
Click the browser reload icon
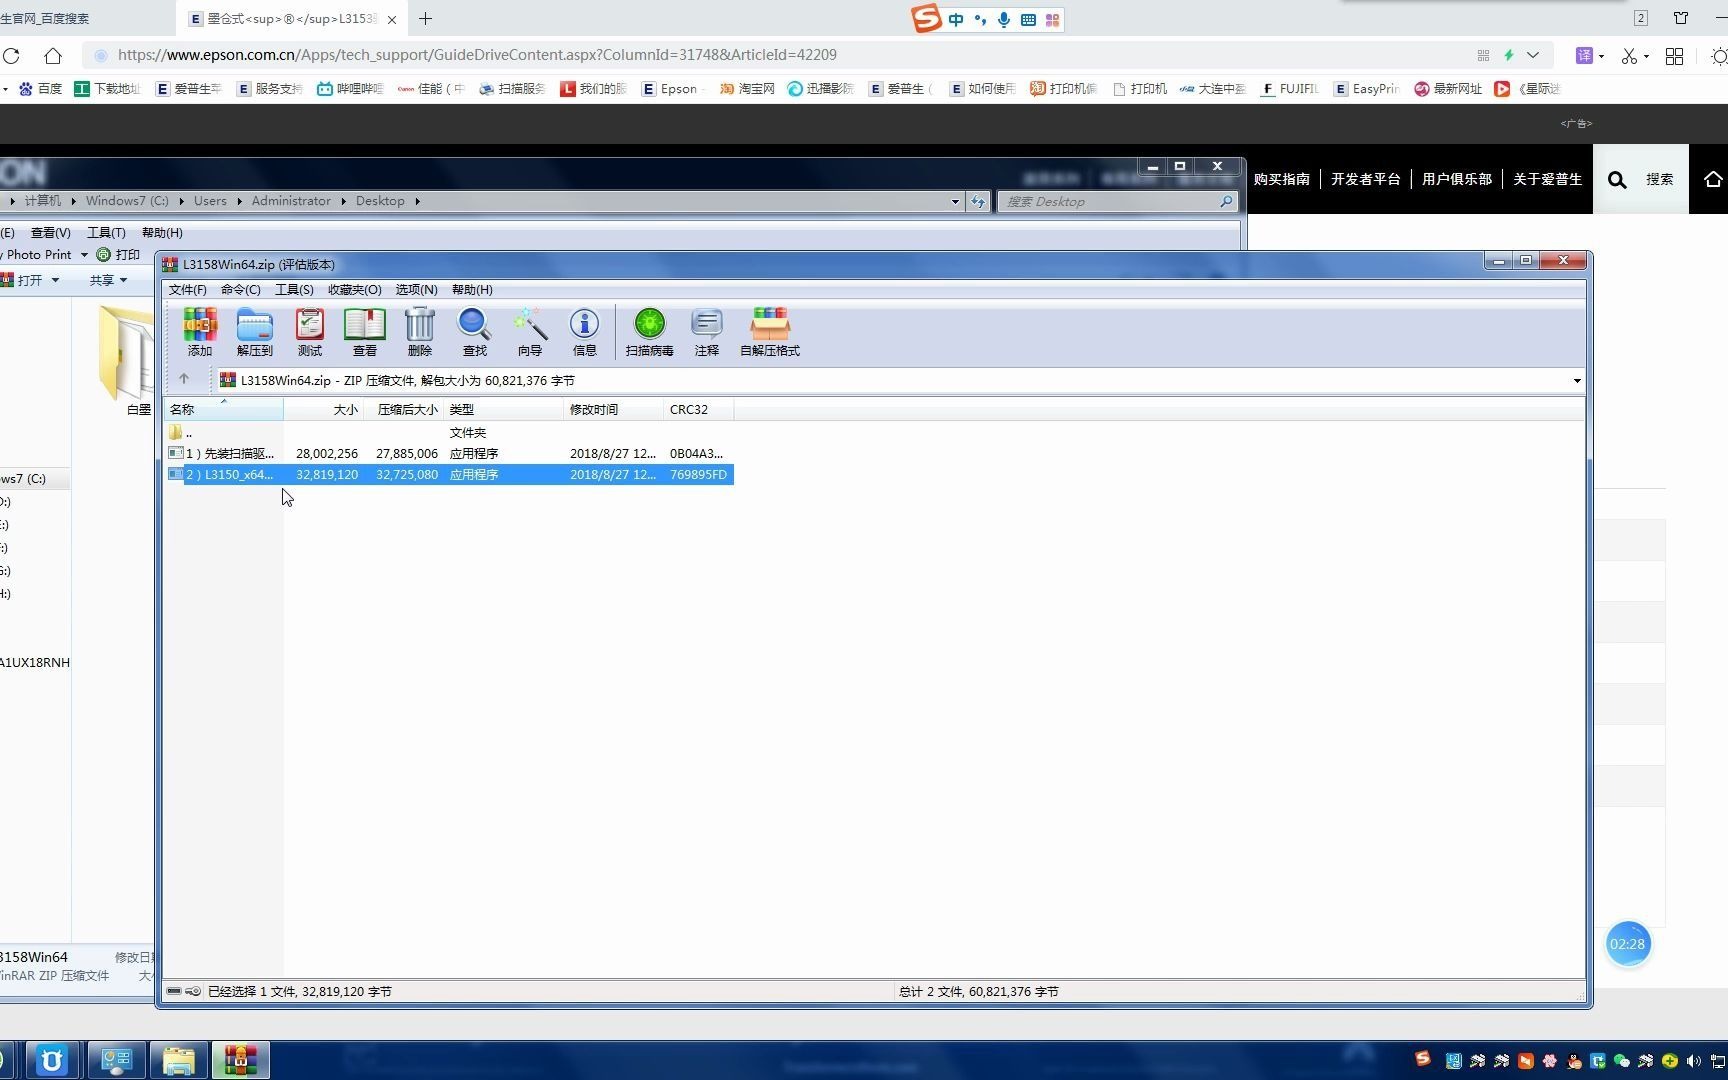click(11, 55)
